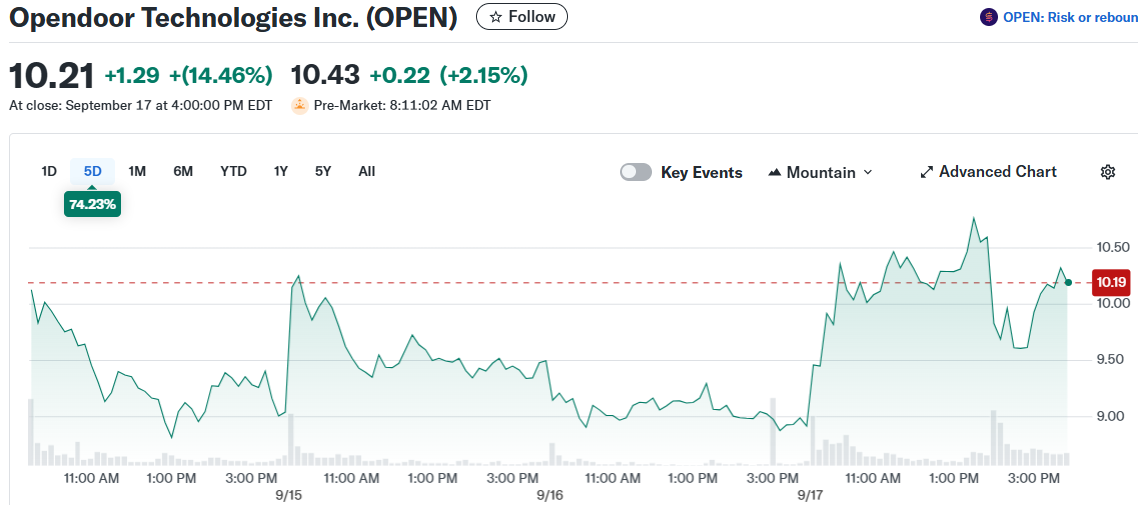Follow Opendoor Technologies stock
Screen dimensions: 1138x505
(522, 17)
